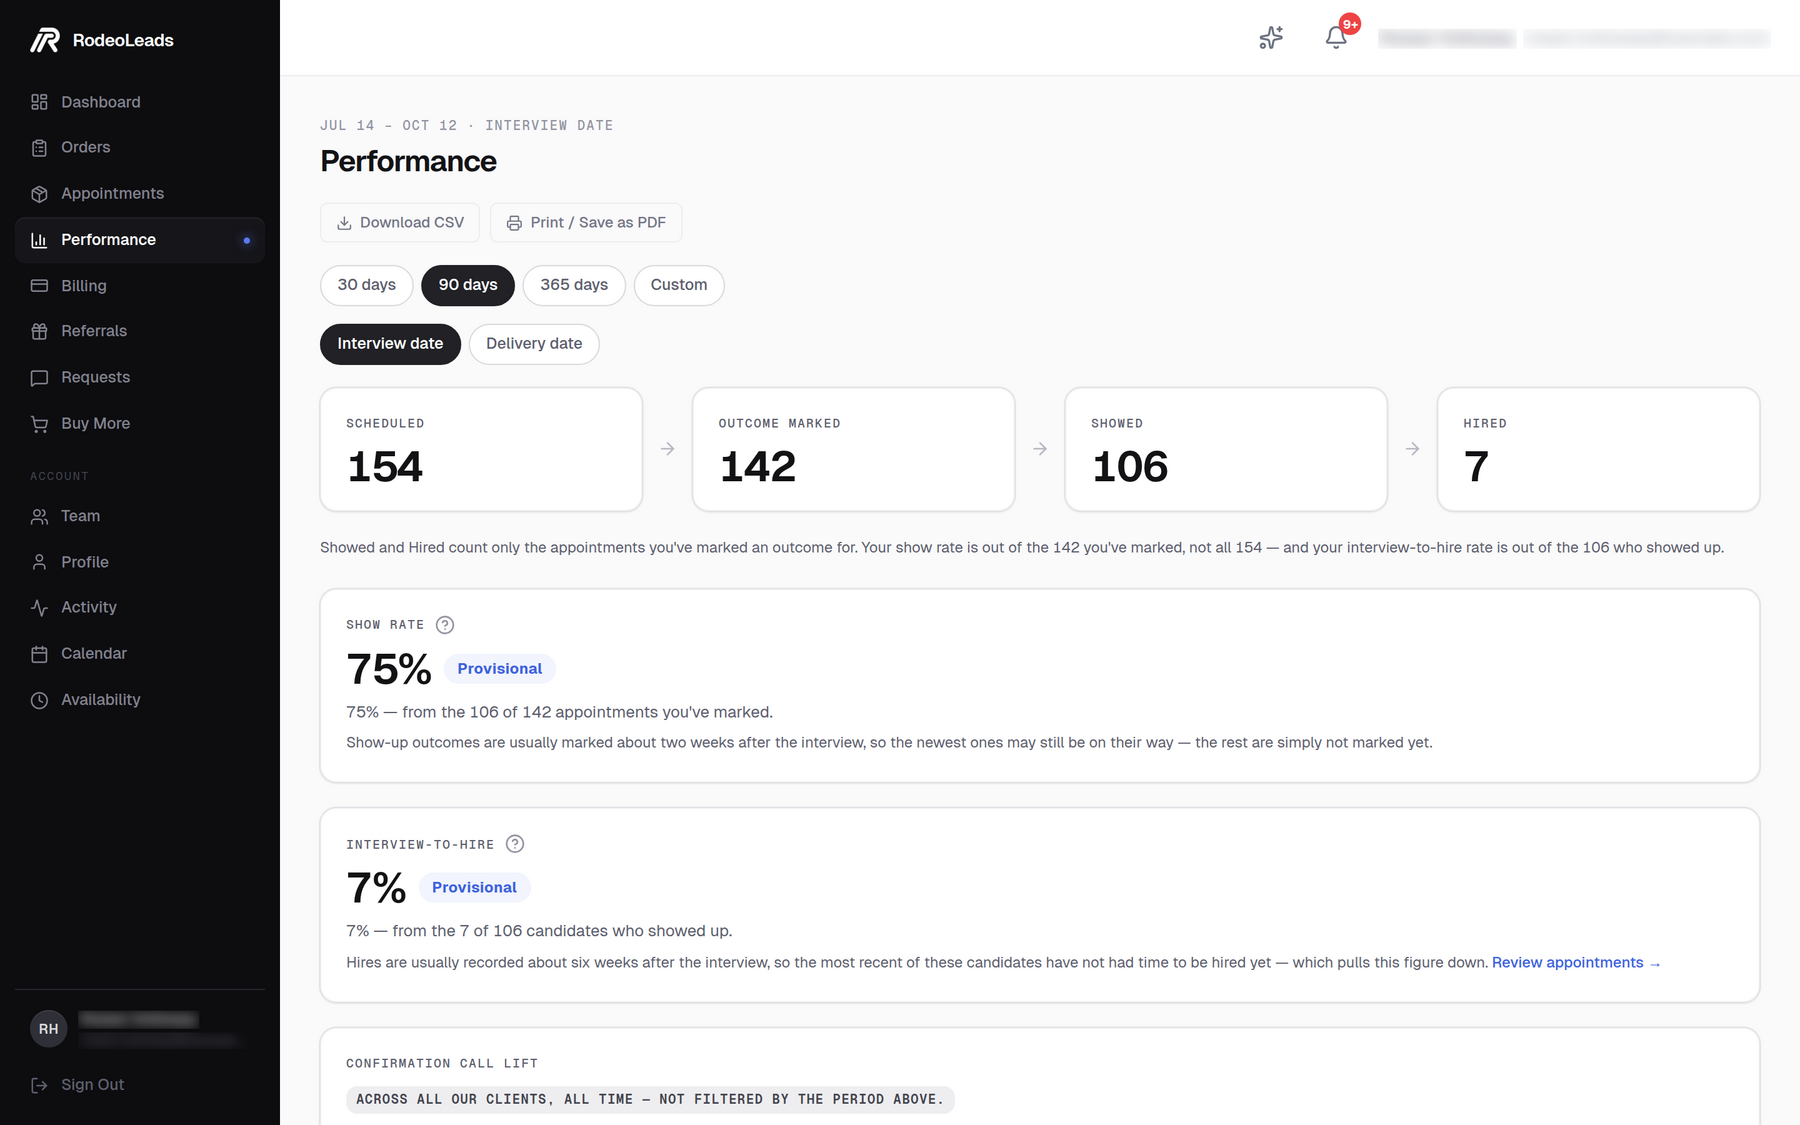Select the 30 days range

367,285
